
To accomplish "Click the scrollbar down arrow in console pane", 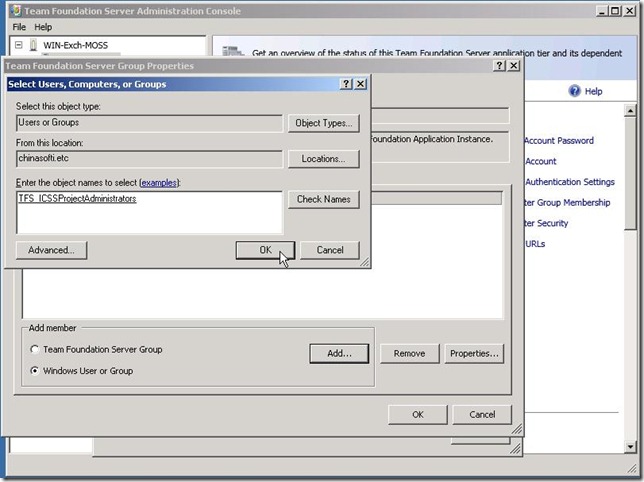I will click(630, 447).
